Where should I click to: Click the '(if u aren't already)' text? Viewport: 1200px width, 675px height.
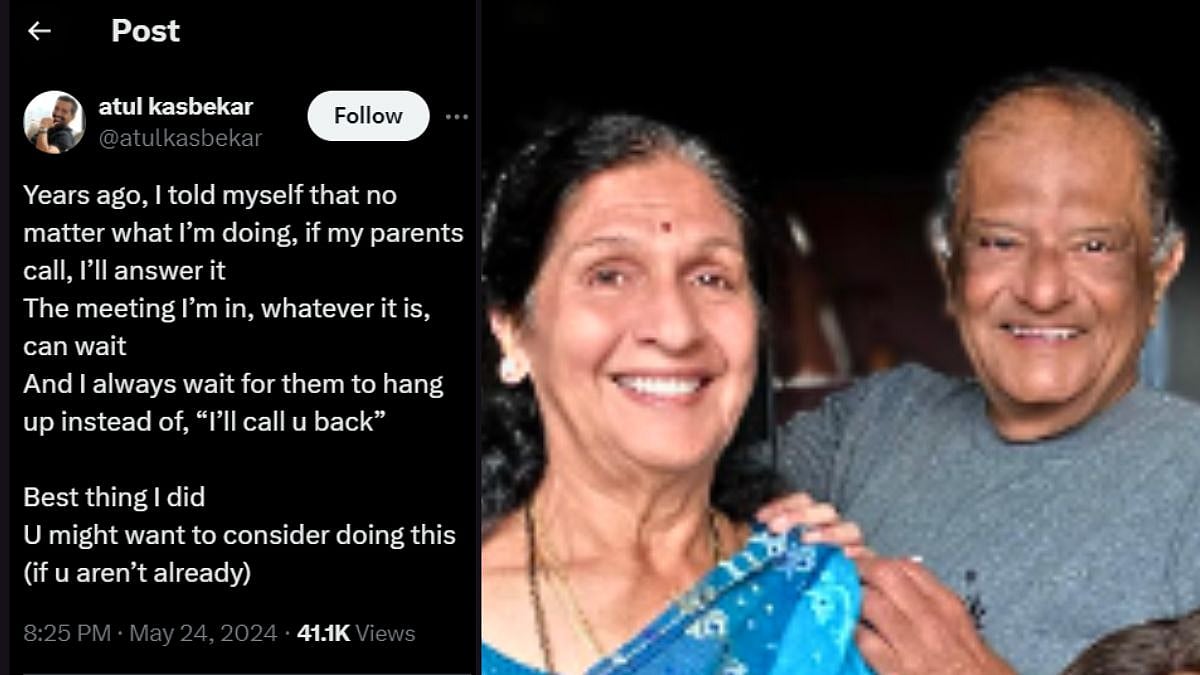tap(136, 573)
